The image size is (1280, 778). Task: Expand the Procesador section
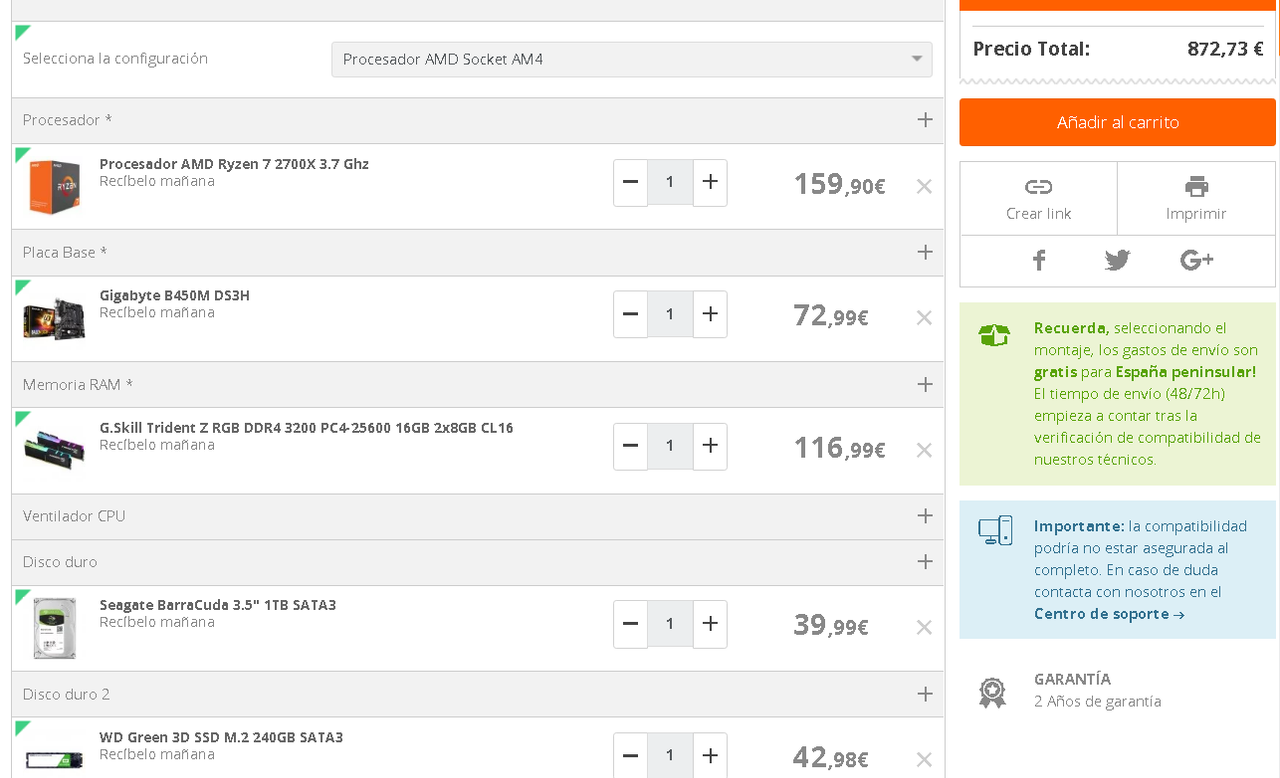coord(925,120)
